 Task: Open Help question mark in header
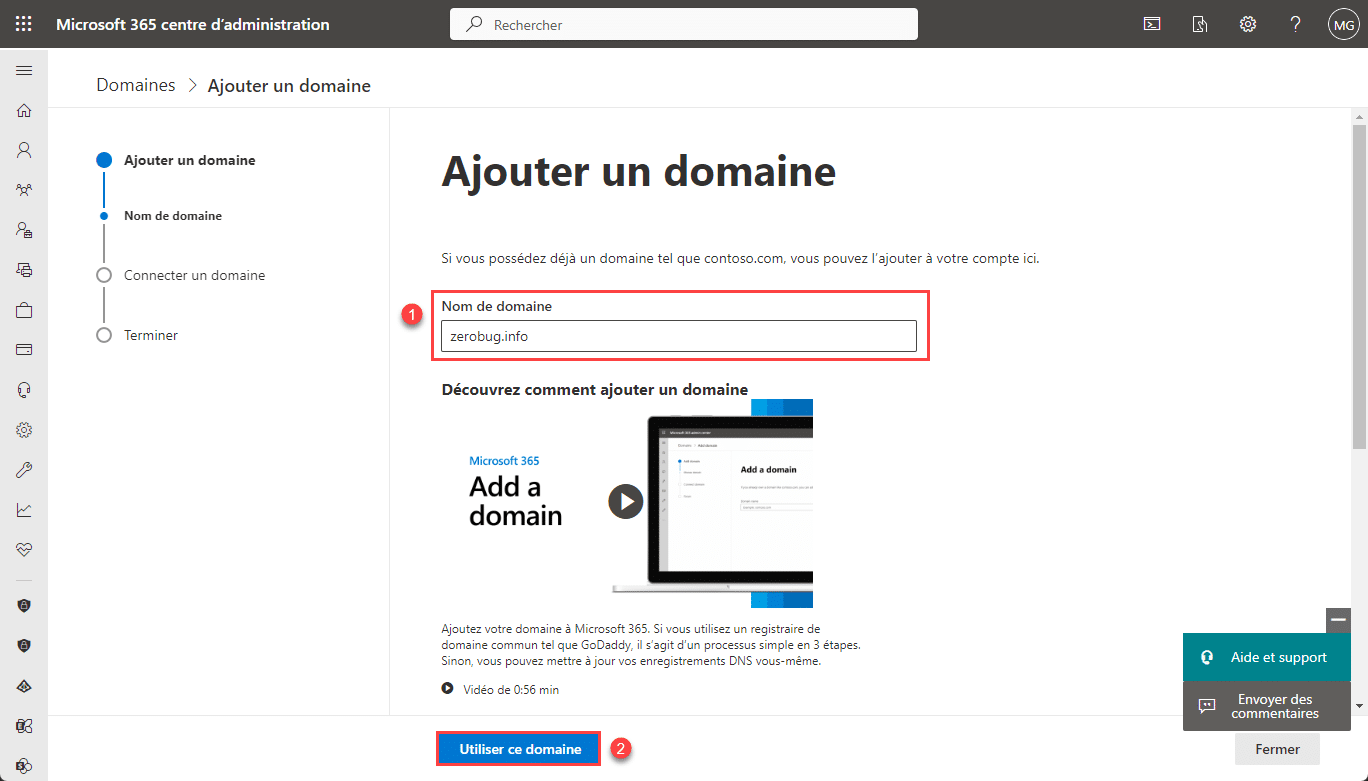[x=1296, y=24]
